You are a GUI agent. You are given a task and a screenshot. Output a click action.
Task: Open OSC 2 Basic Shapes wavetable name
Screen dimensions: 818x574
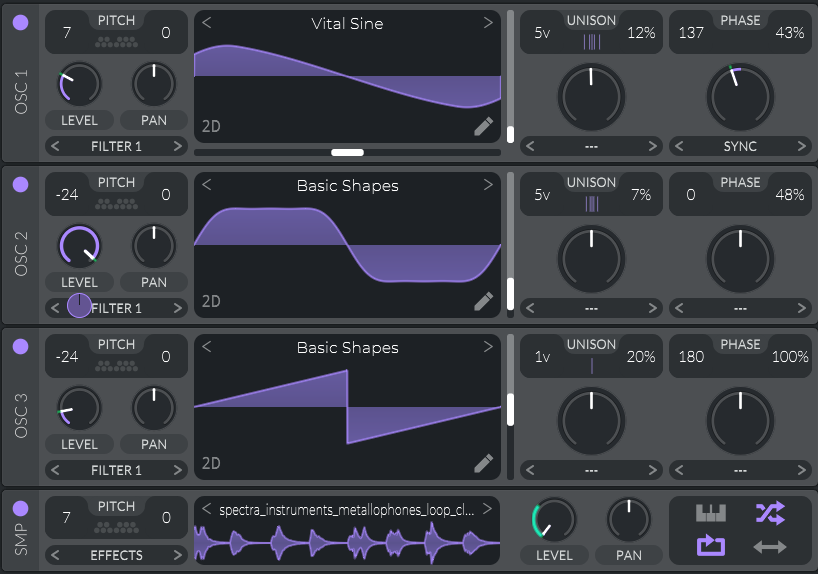(347, 185)
